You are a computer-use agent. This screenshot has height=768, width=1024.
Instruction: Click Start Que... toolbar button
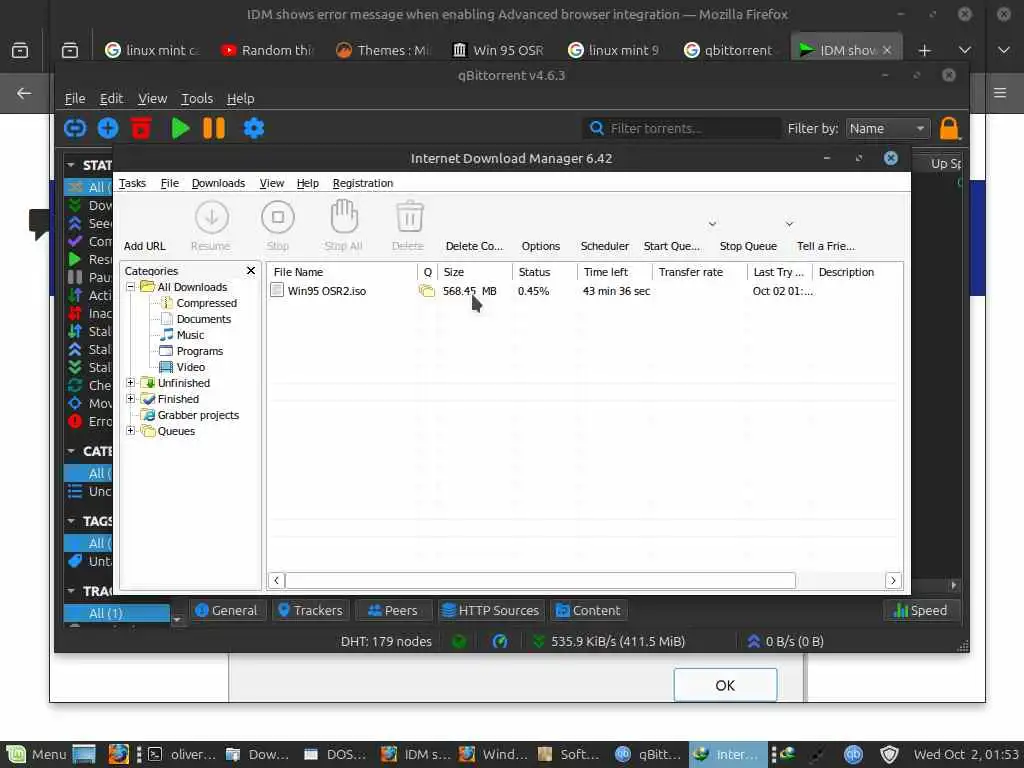point(671,246)
